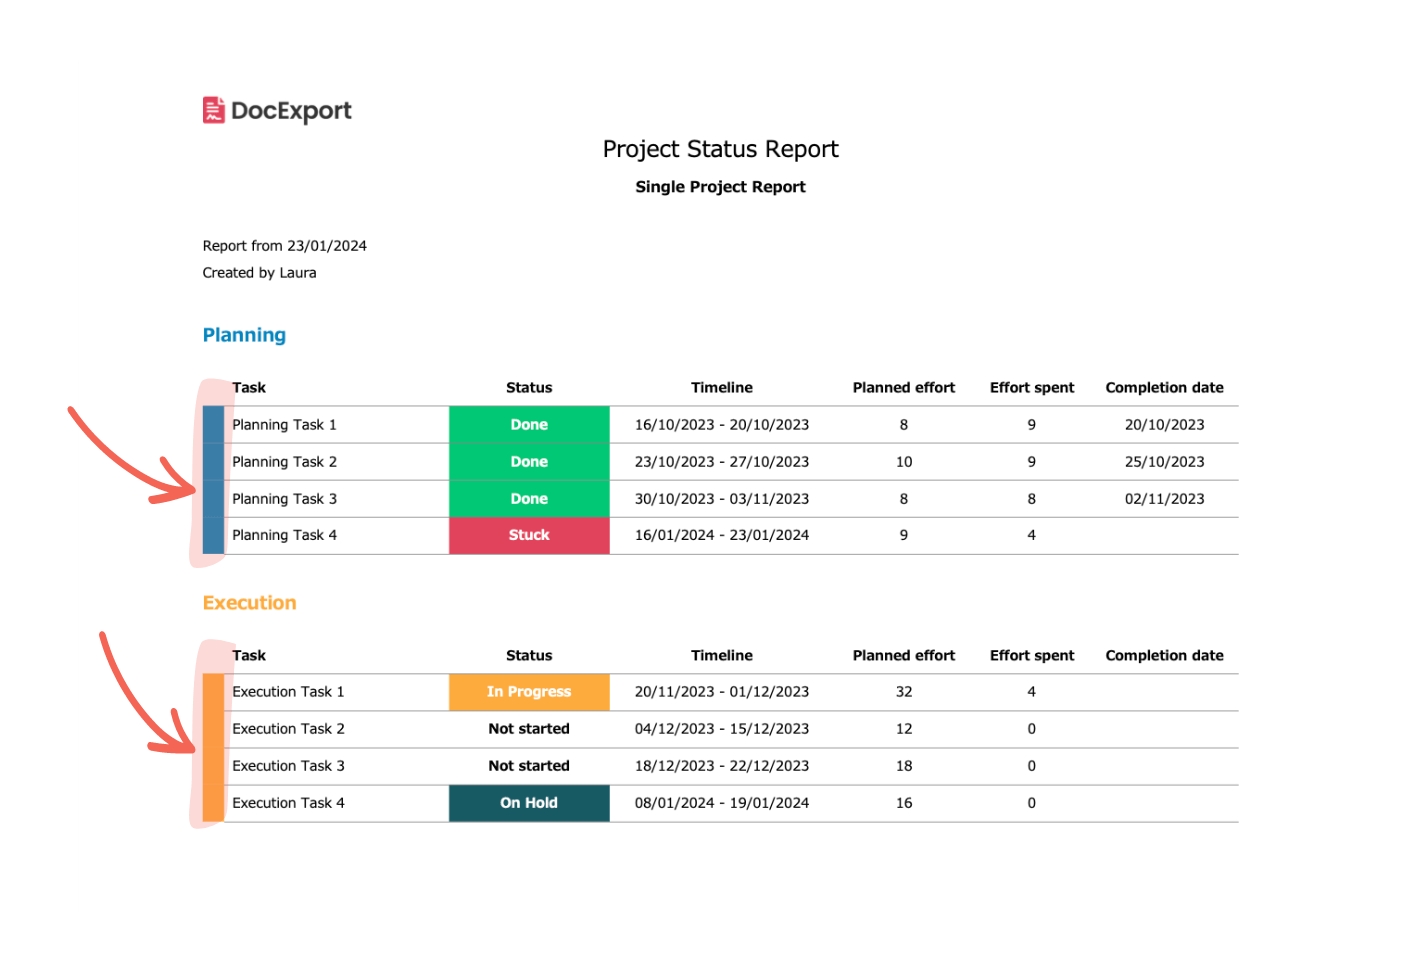
Task: Click the Created by Laura text
Action: click(259, 273)
